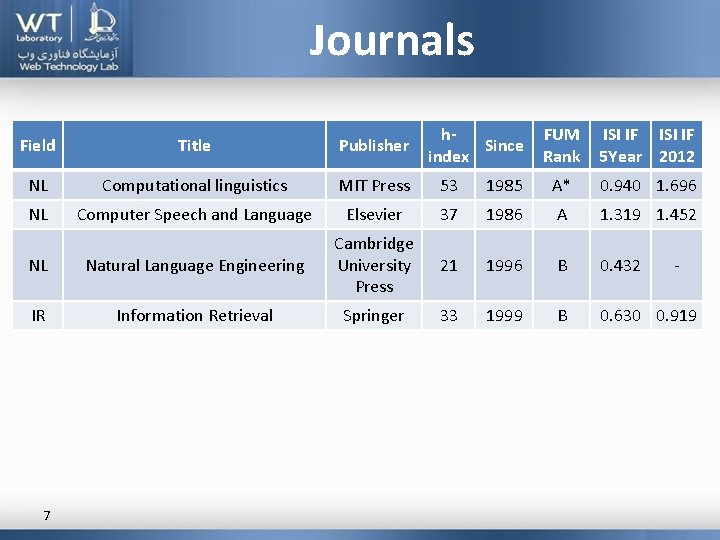Click the year 1999 cell

(x=504, y=315)
